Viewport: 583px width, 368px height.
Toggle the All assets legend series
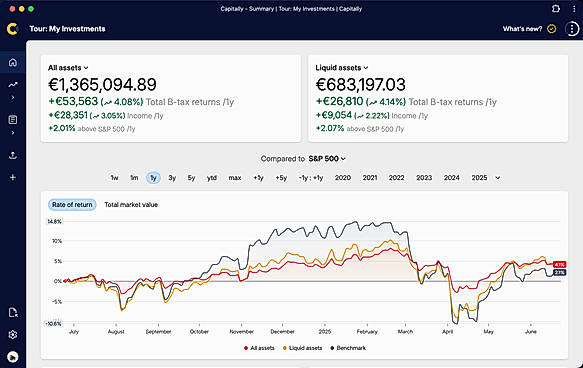pyautogui.click(x=259, y=348)
